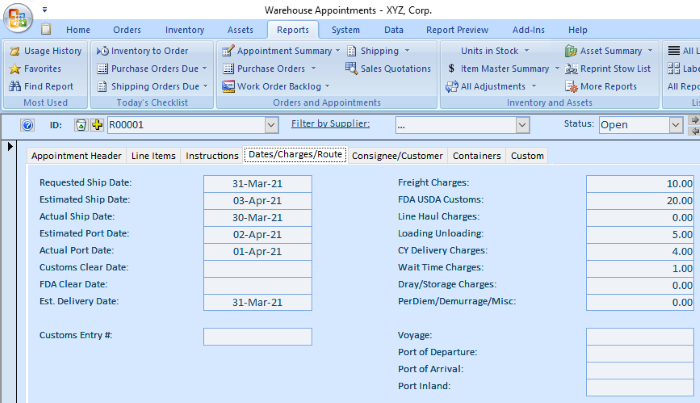The height and width of the screenshot is (403, 700).
Task: Click the Estimated Ship Date field
Action: point(258,200)
